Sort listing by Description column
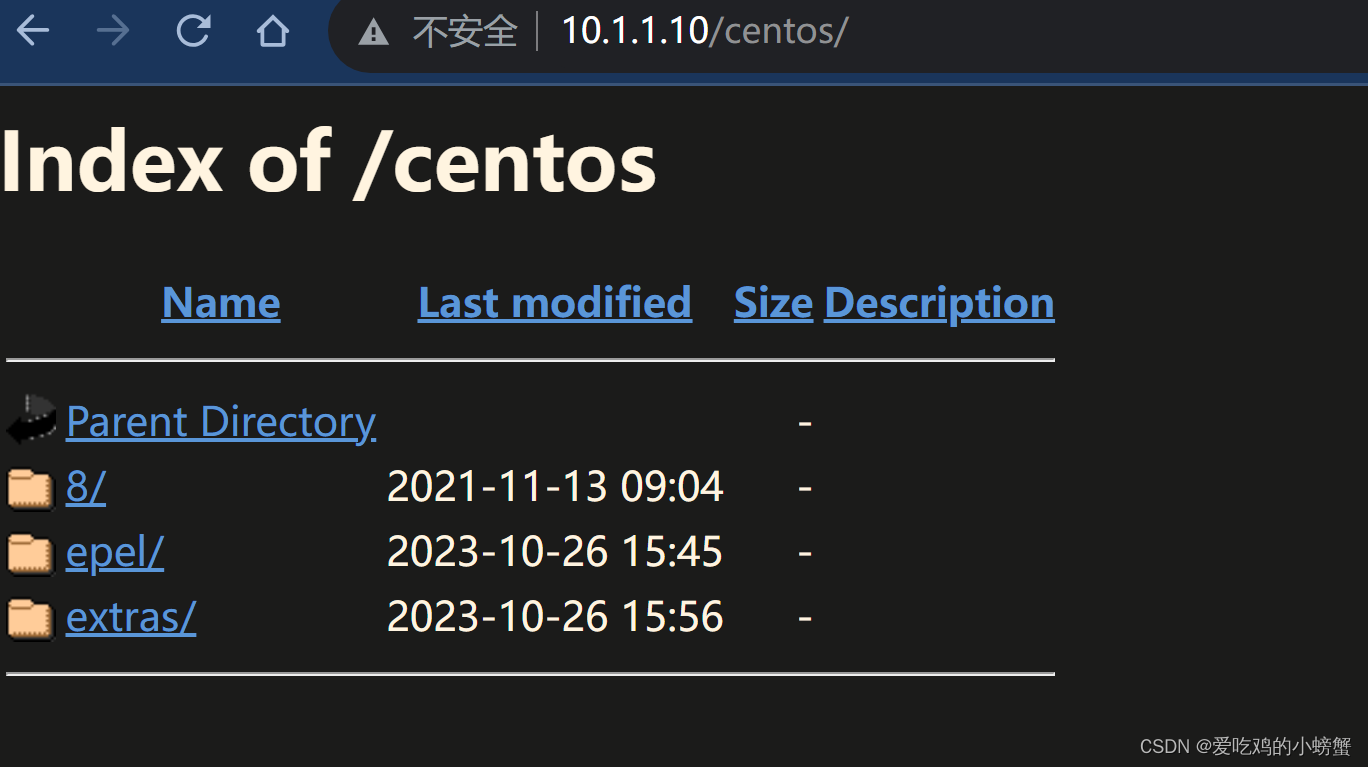 (x=938, y=302)
